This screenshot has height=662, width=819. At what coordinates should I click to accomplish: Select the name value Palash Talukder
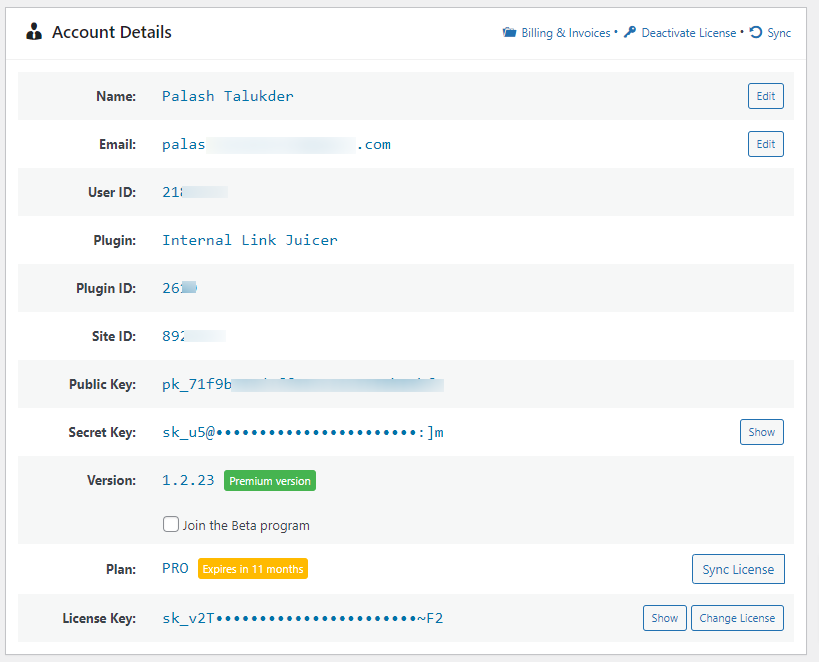pos(227,96)
